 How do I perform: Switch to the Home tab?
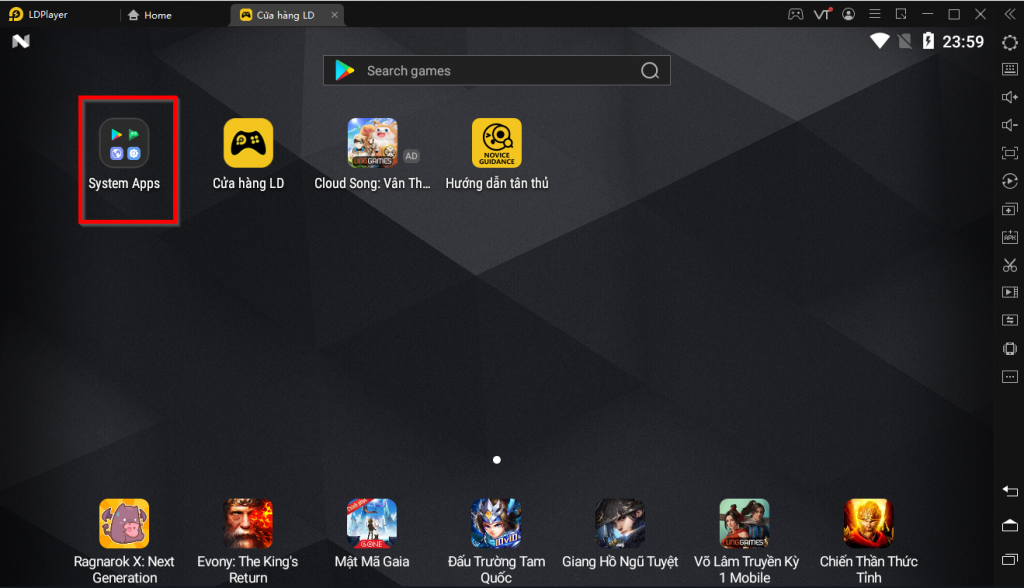(x=150, y=15)
